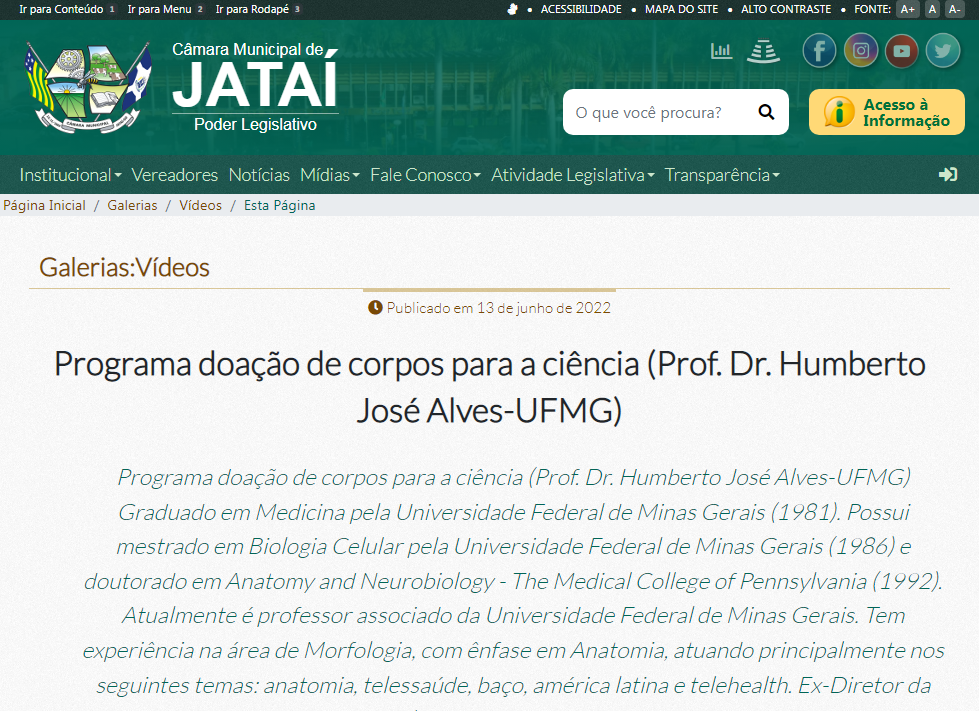The height and width of the screenshot is (711, 979).
Task: Click the bar chart statistics icon
Action: [x=721, y=51]
